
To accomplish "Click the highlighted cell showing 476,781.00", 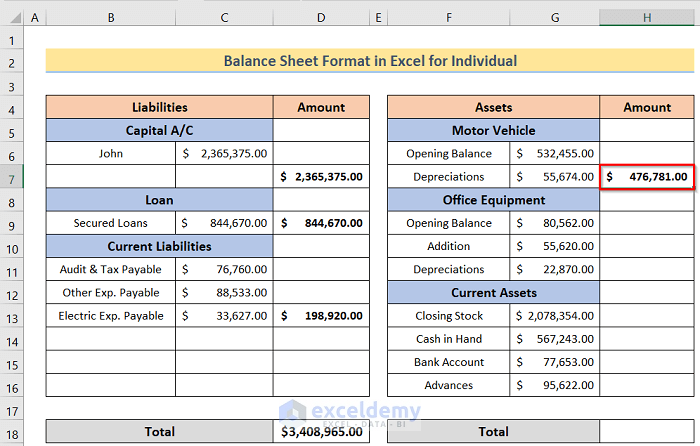I will pos(647,177).
